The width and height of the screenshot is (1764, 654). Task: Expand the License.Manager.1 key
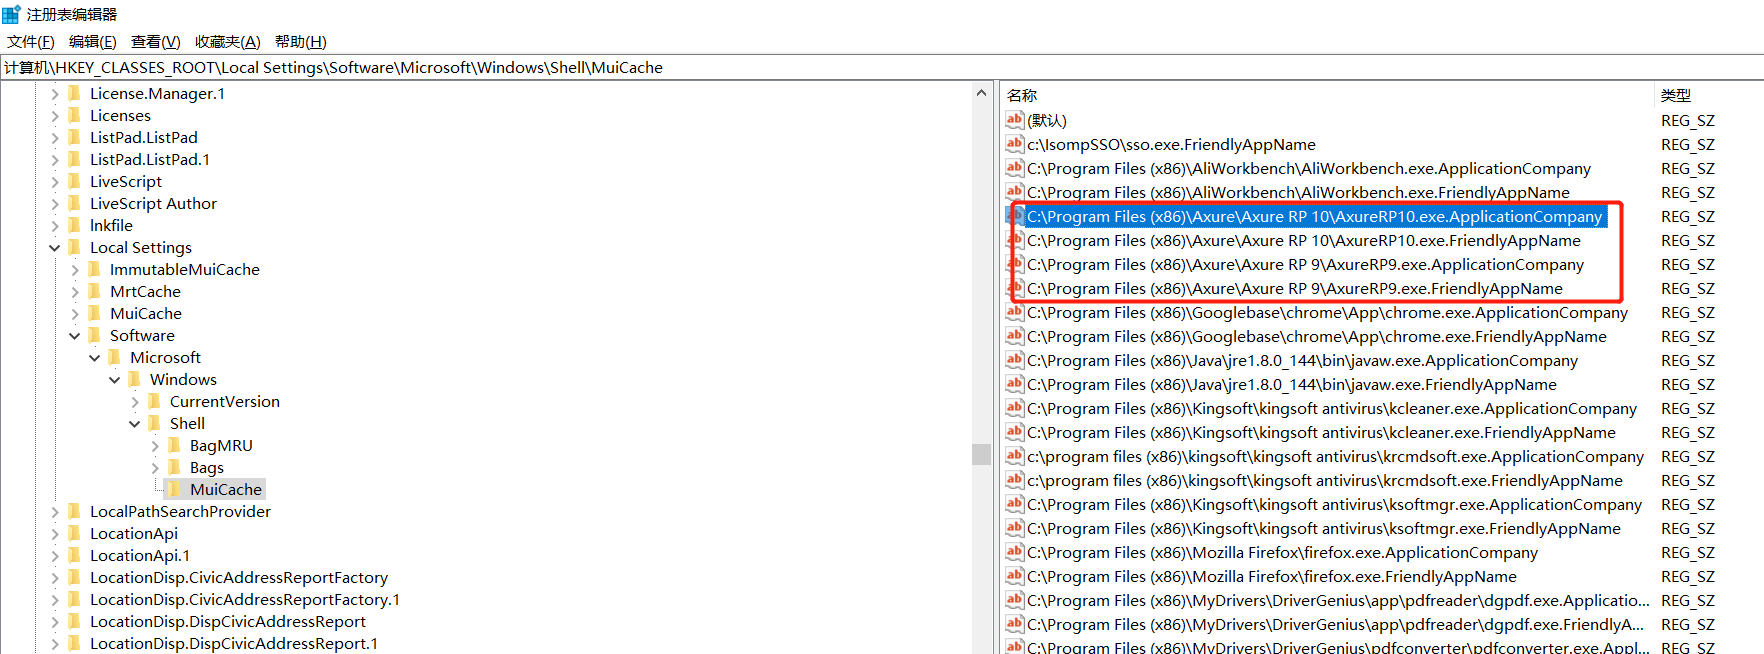click(x=55, y=94)
